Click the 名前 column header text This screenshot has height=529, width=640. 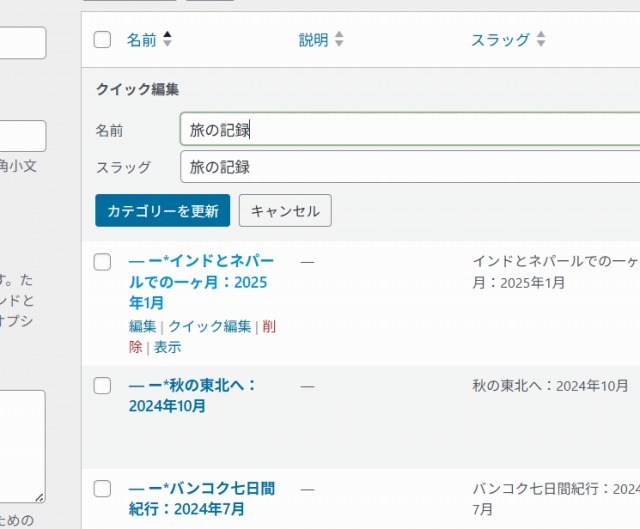pyautogui.click(x=141, y=40)
